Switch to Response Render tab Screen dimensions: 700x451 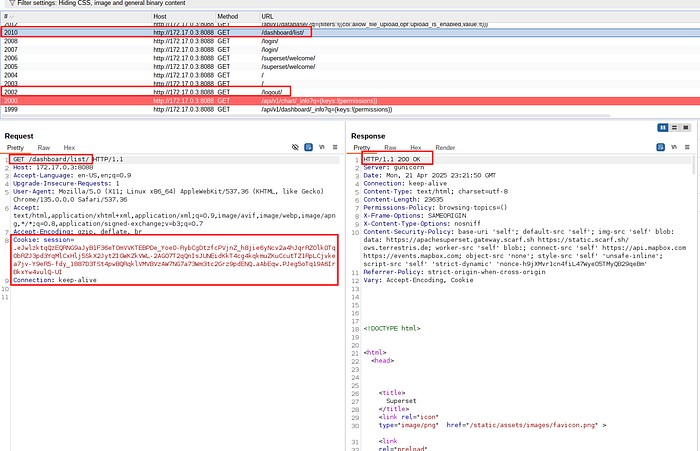(445, 148)
